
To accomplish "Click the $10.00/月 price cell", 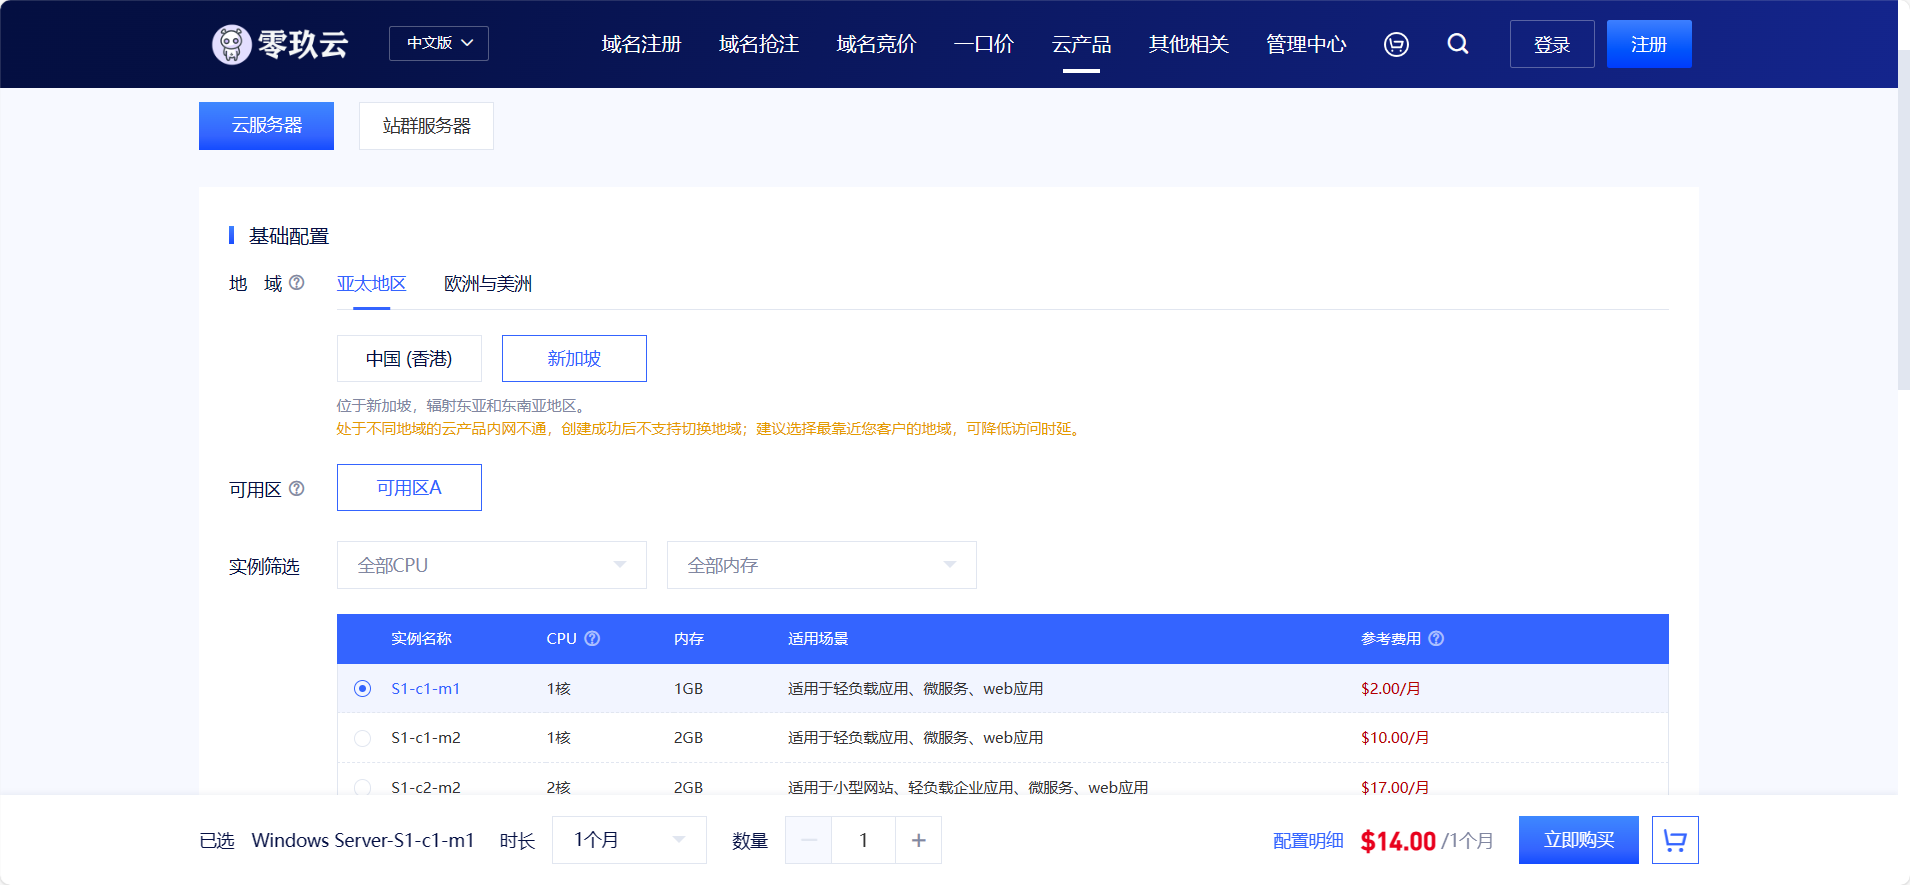I will 1395,738.
